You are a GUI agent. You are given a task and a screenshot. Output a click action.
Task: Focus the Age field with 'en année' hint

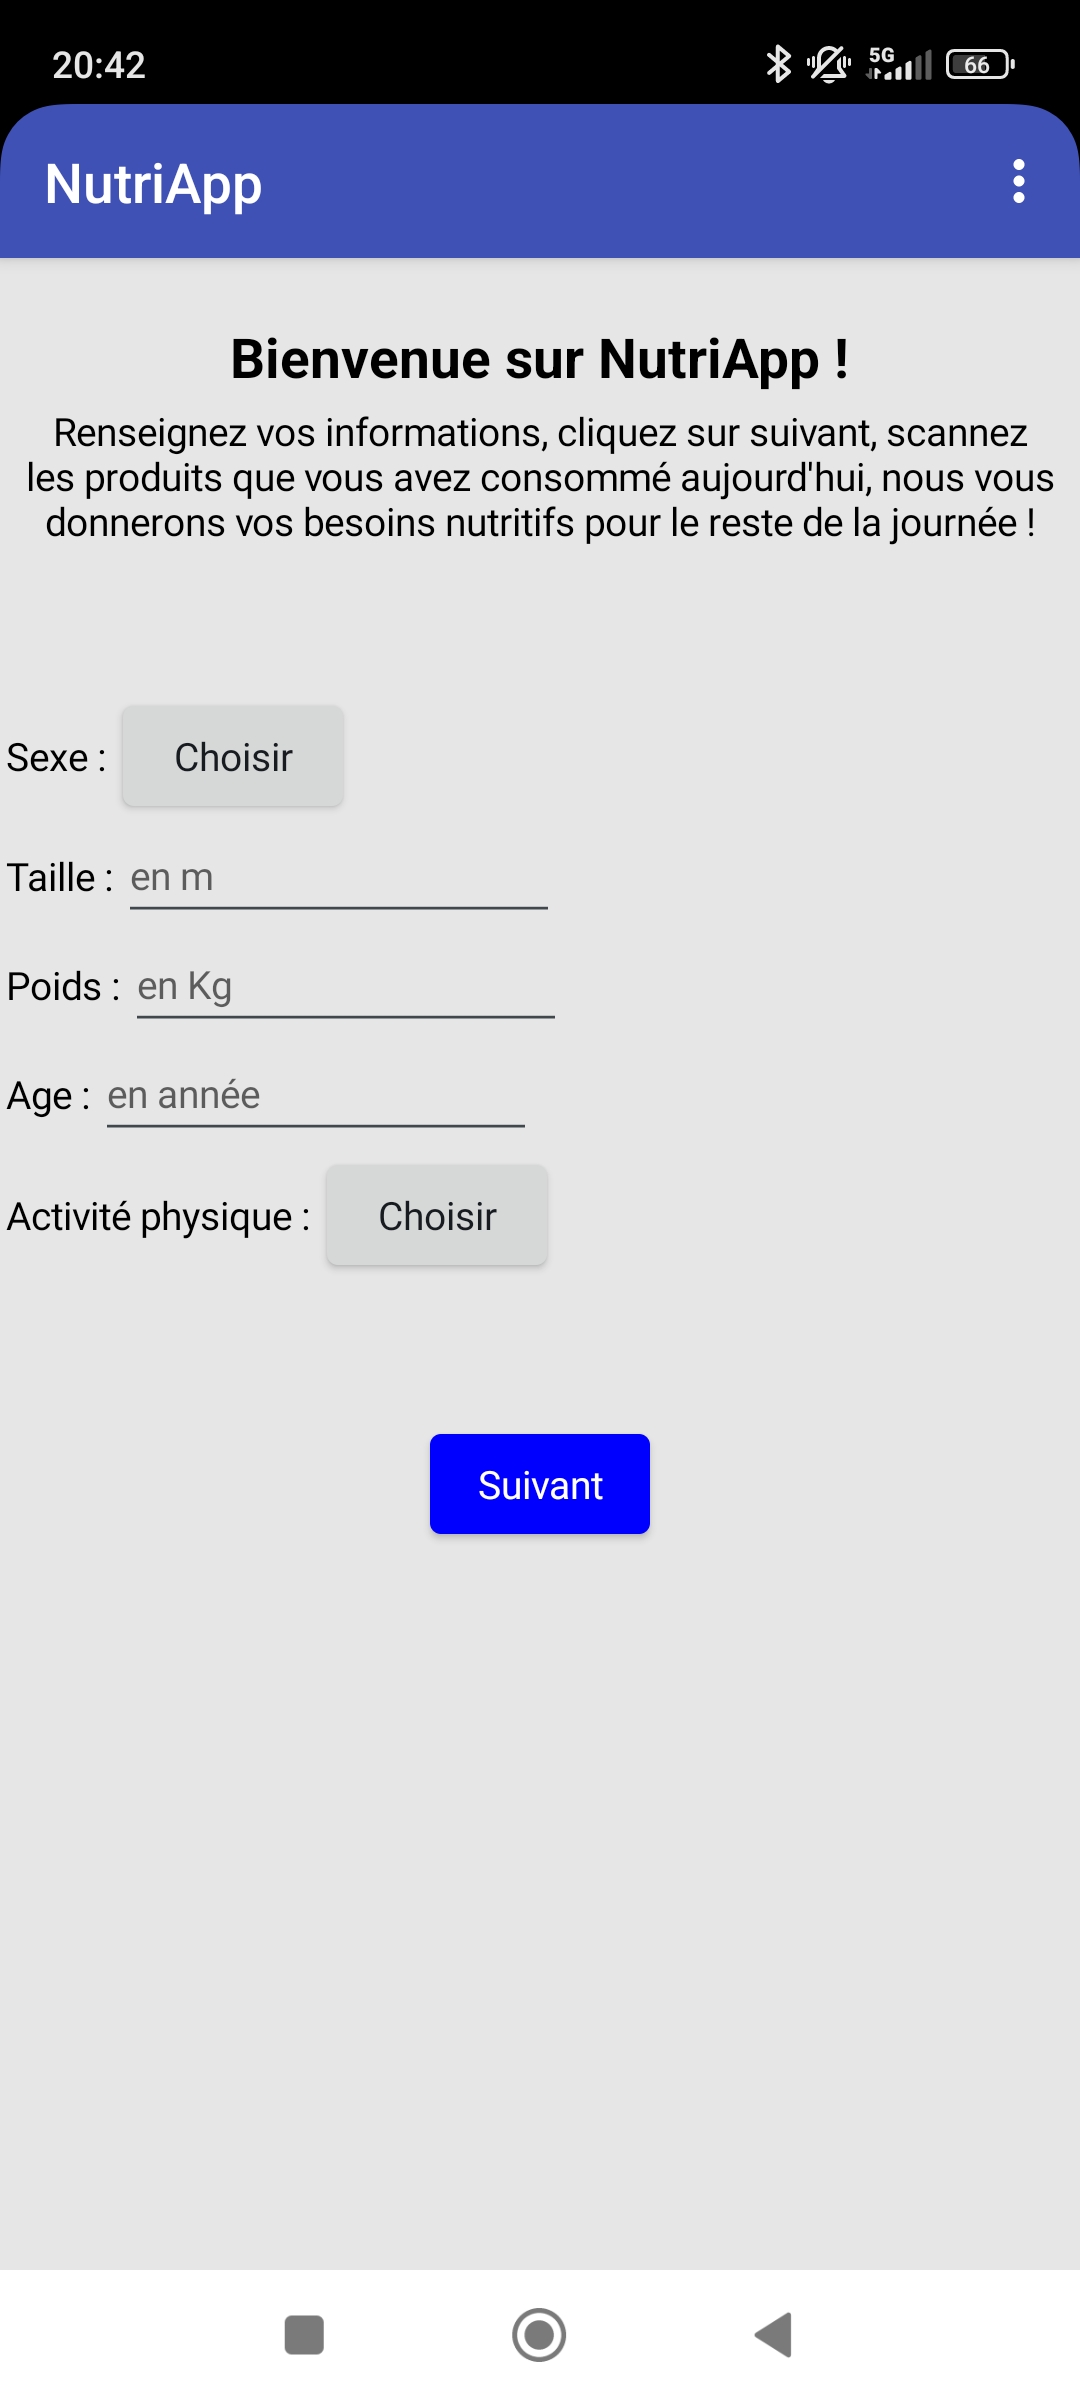(316, 1096)
